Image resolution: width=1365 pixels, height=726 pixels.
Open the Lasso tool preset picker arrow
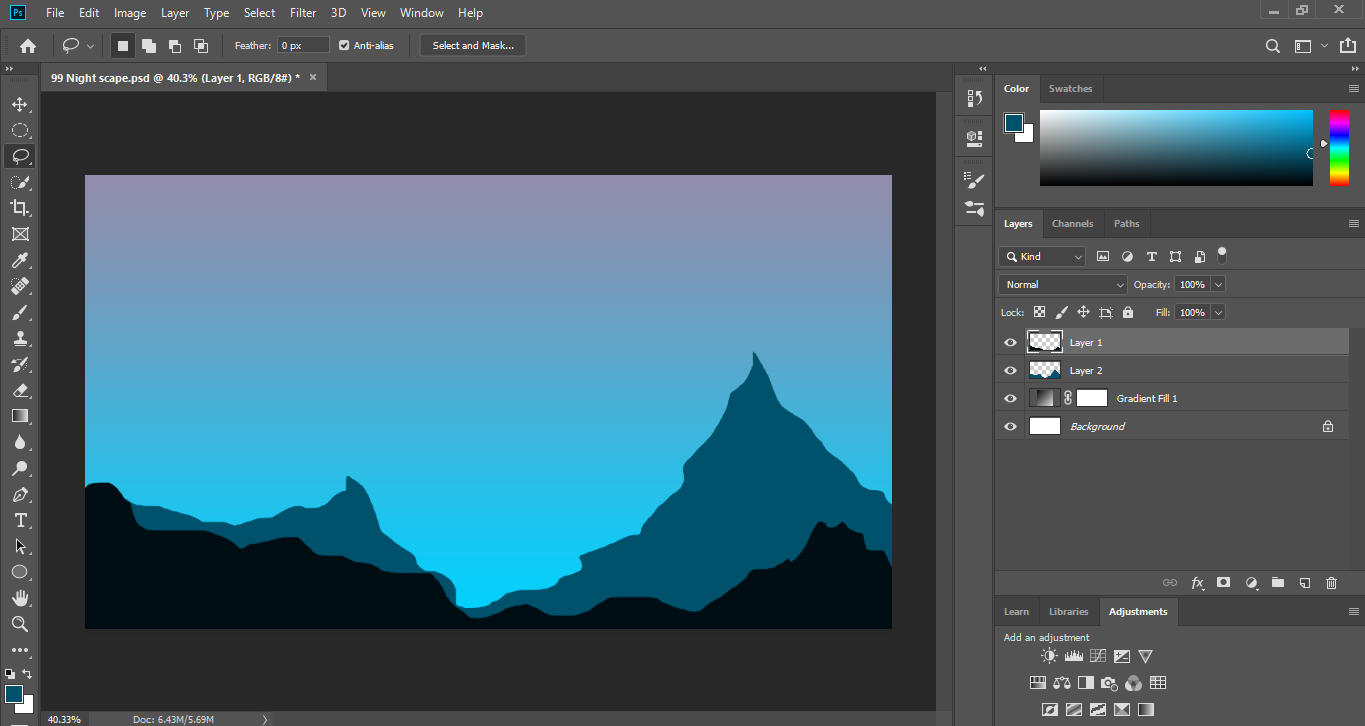pyautogui.click(x=91, y=46)
